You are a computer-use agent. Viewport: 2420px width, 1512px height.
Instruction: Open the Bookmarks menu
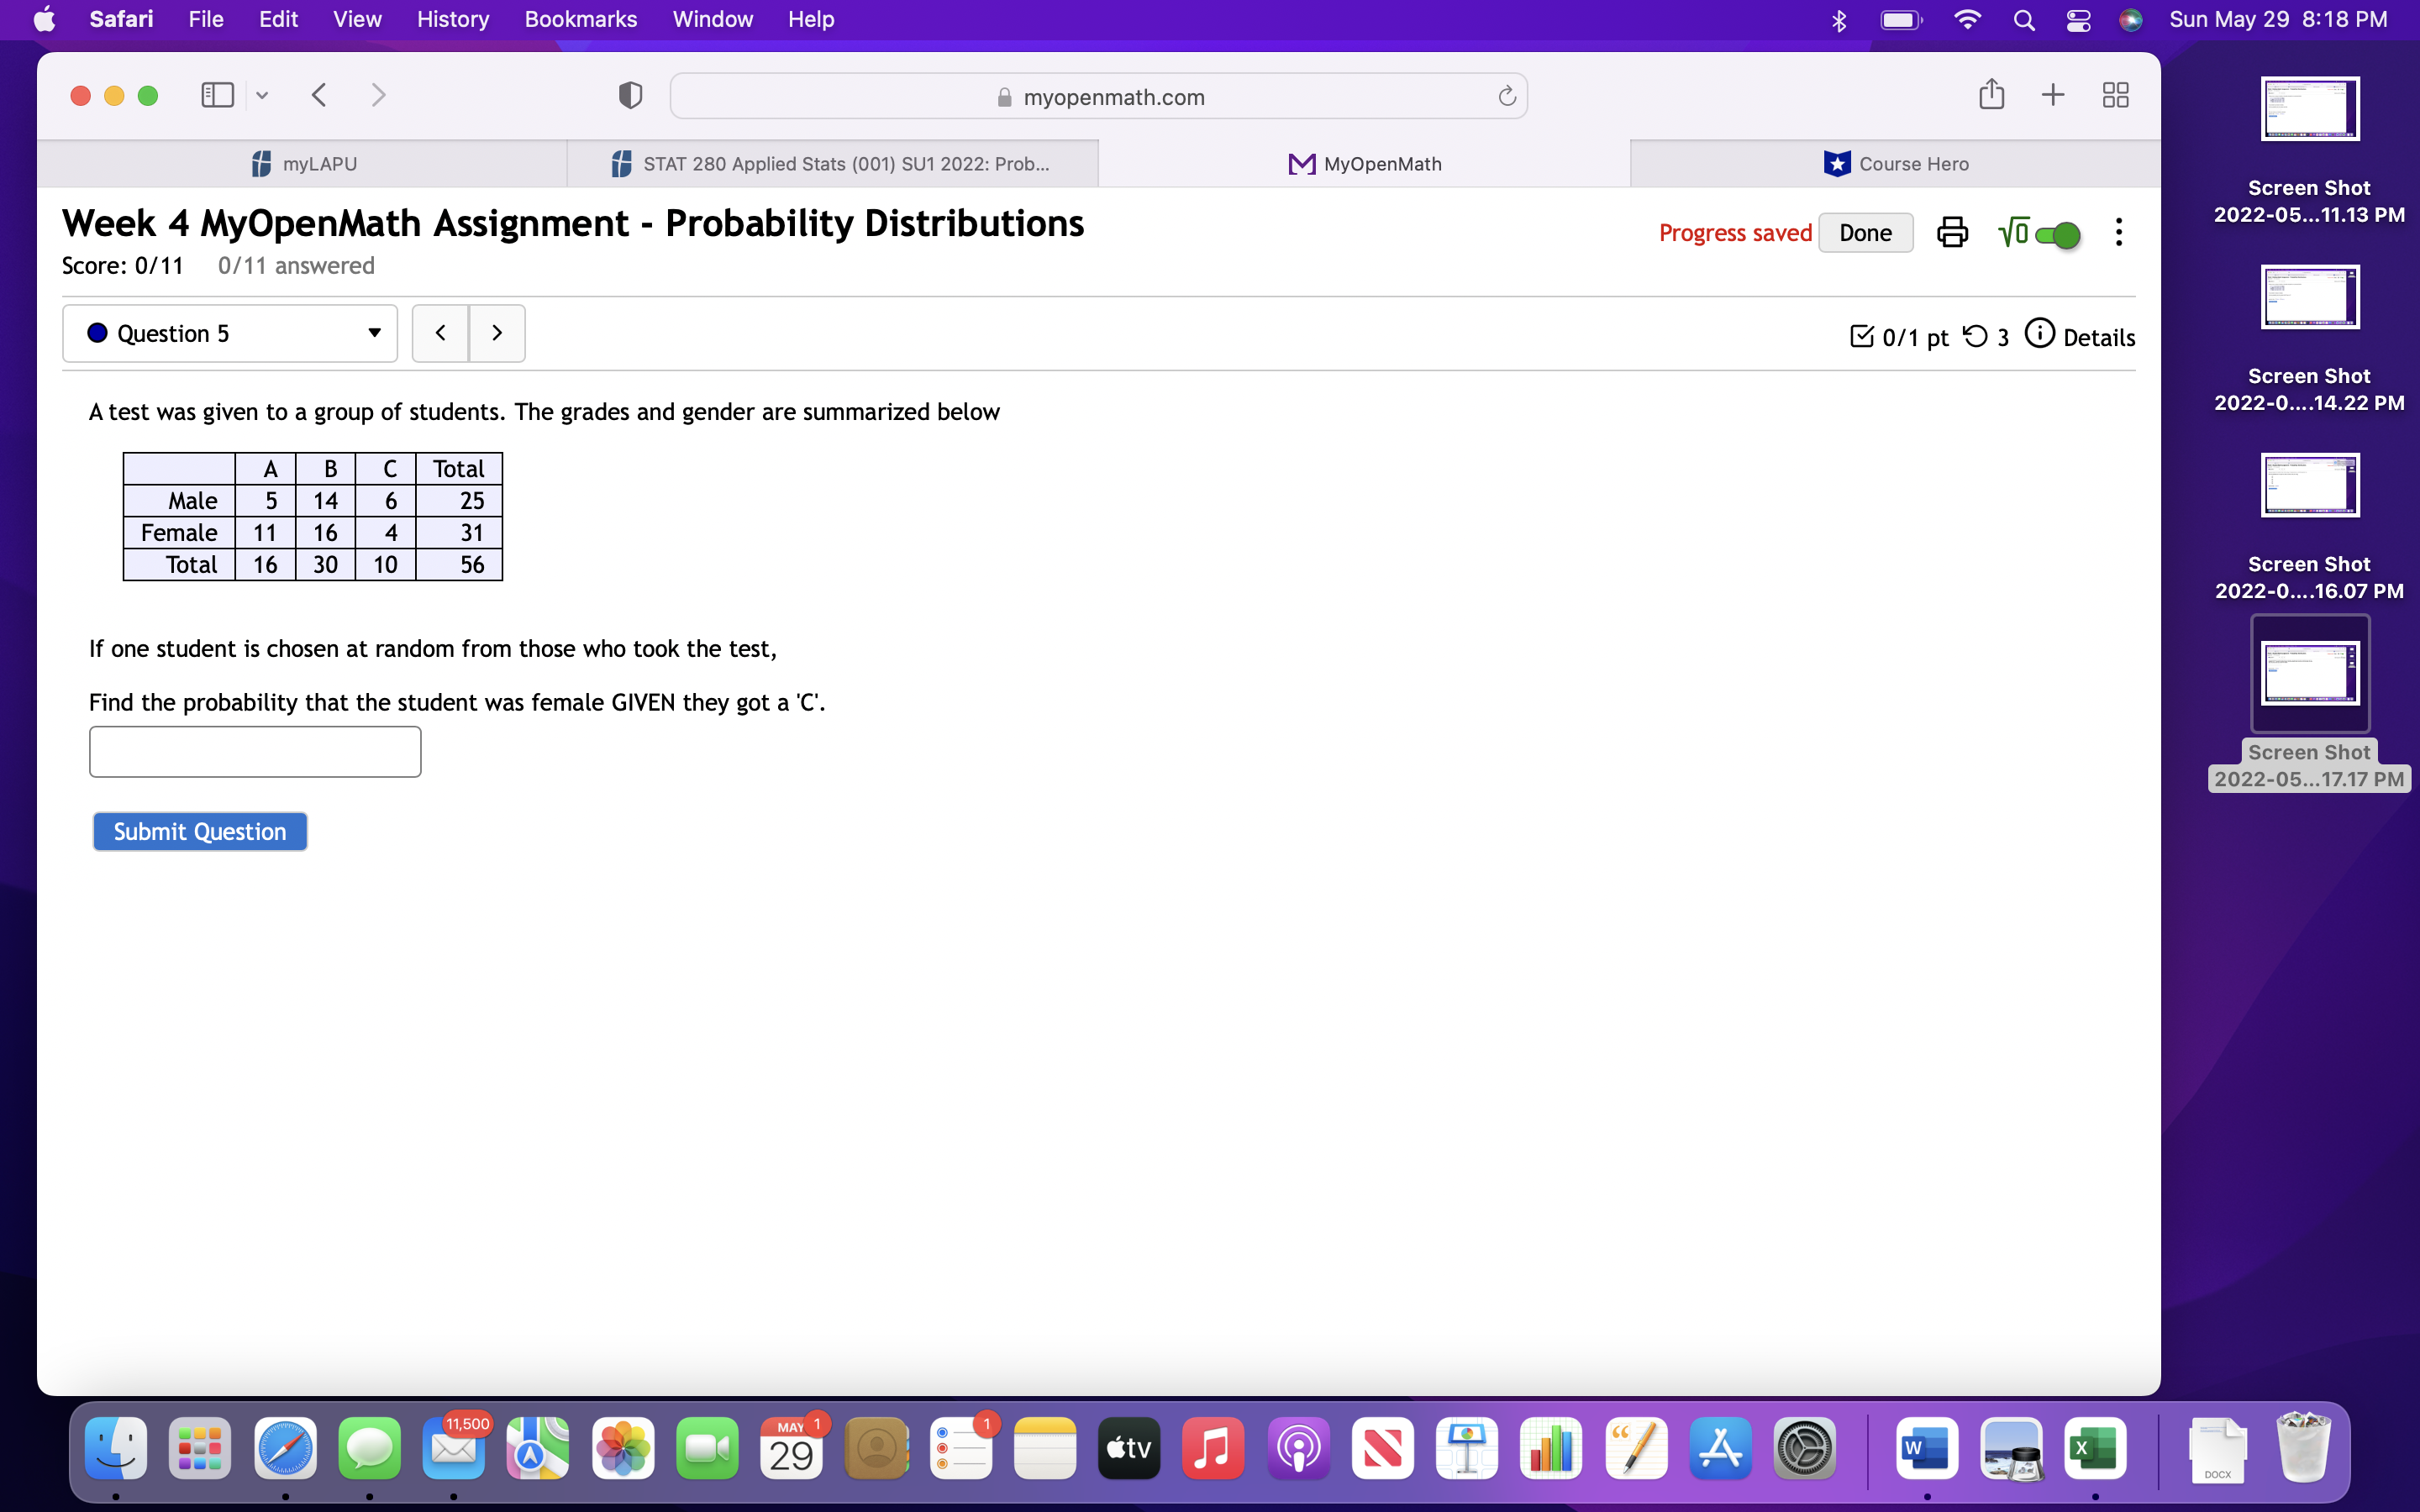[x=581, y=19]
